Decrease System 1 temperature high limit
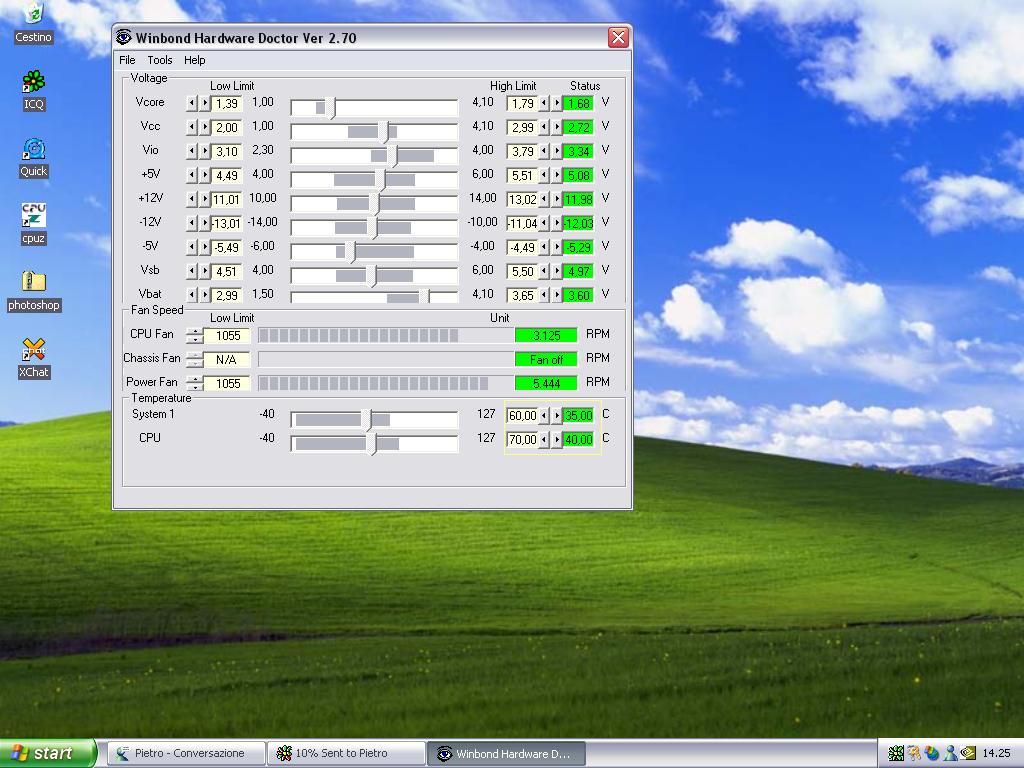 pos(543,415)
